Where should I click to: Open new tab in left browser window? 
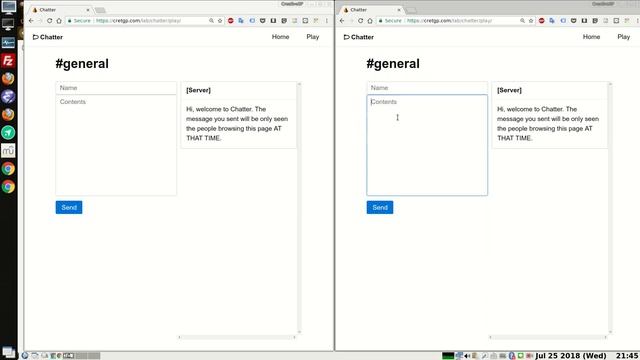pos(100,10)
